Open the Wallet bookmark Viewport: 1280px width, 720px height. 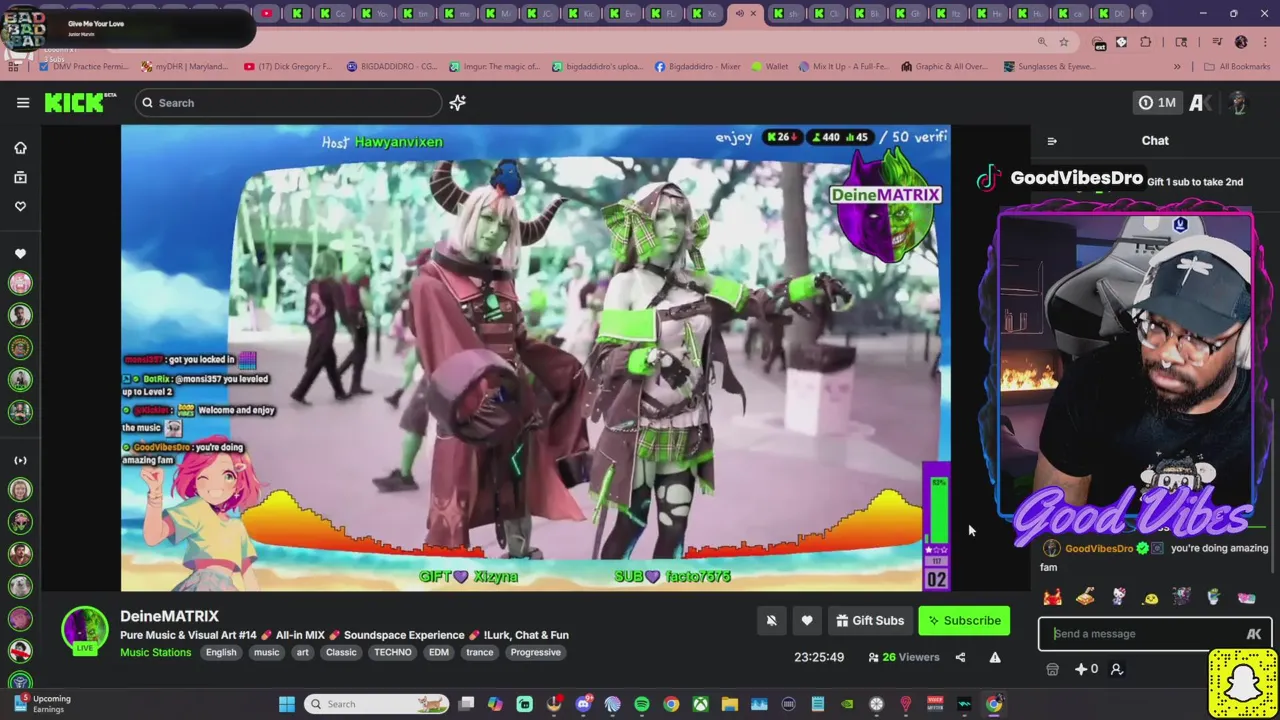click(x=769, y=66)
